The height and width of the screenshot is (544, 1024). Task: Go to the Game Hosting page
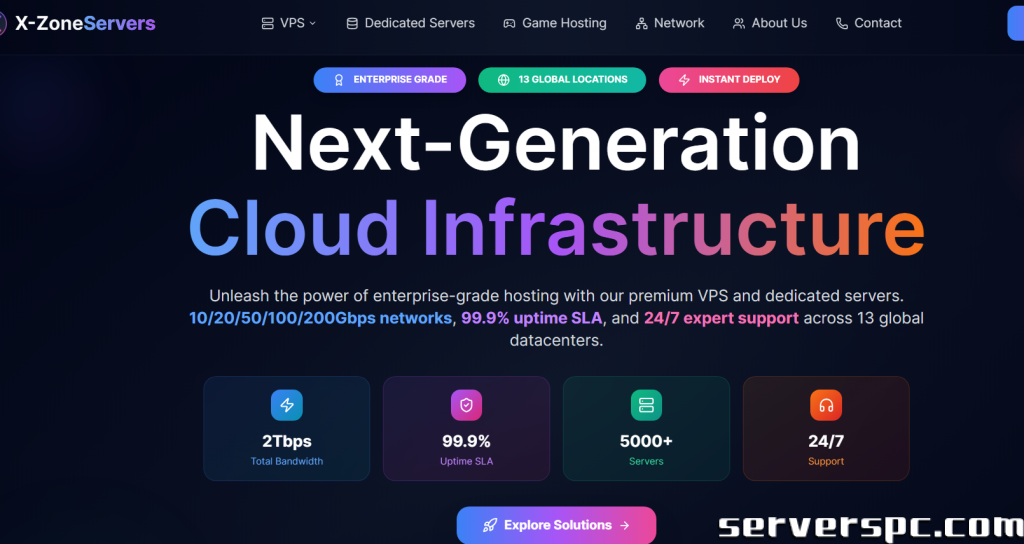(564, 23)
